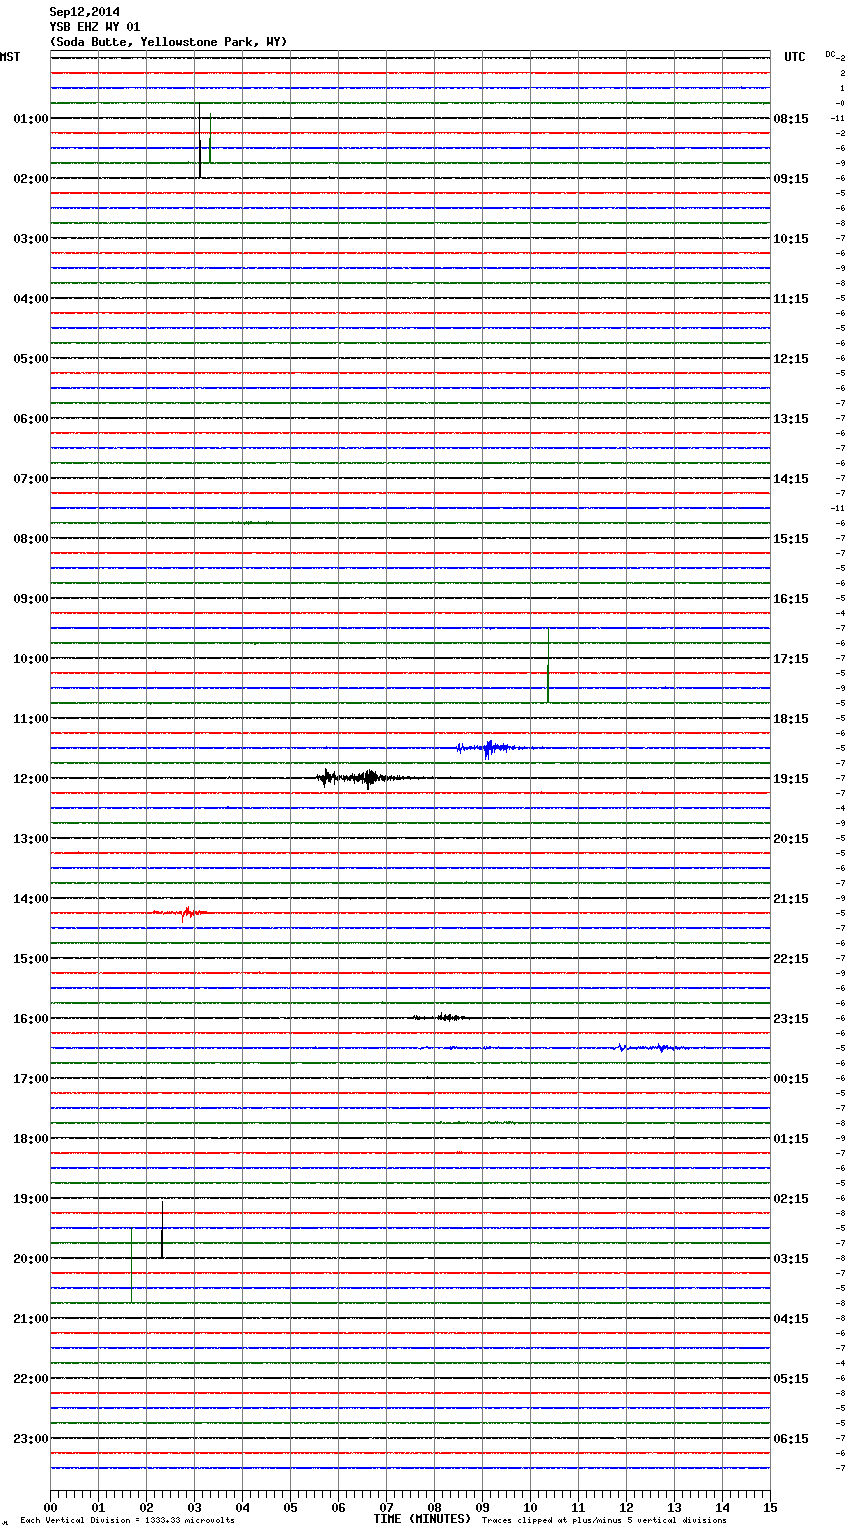The width and height of the screenshot is (850, 1534).
Task: Click the black vertical spike between 19:00 and 20:00
Action: [x=162, y=1229]
